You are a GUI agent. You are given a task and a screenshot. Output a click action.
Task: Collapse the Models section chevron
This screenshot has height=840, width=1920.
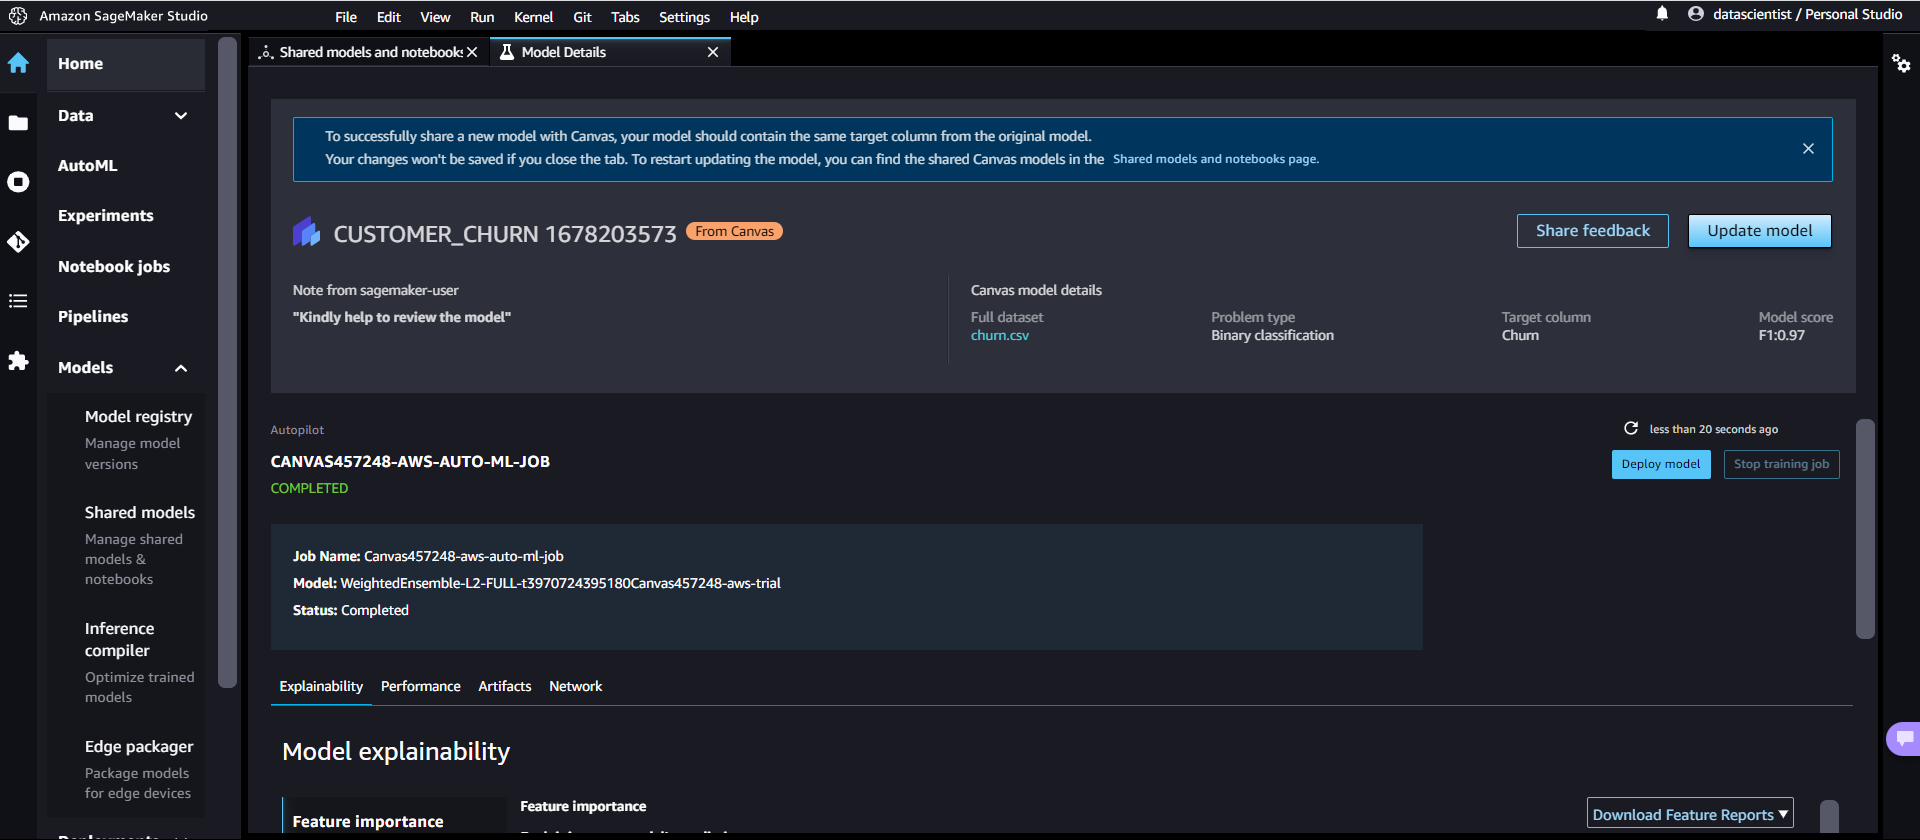(x=181, y=368)
